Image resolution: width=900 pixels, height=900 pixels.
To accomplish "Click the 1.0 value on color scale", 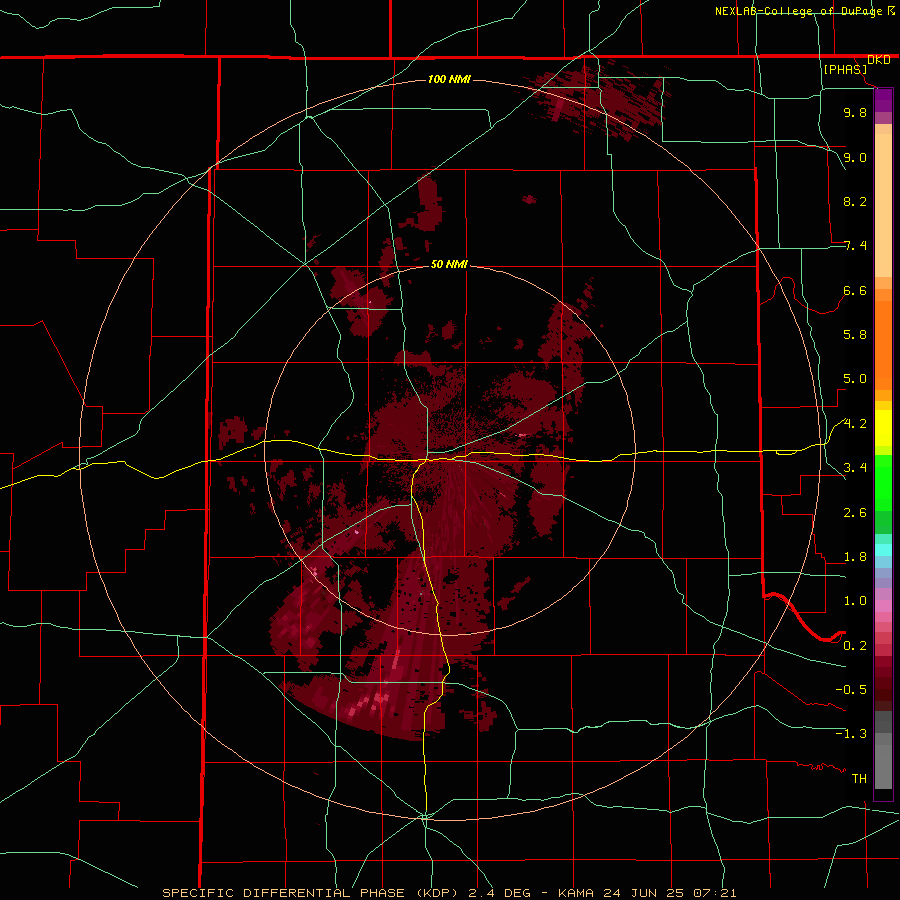I will [x=855, y=601].
